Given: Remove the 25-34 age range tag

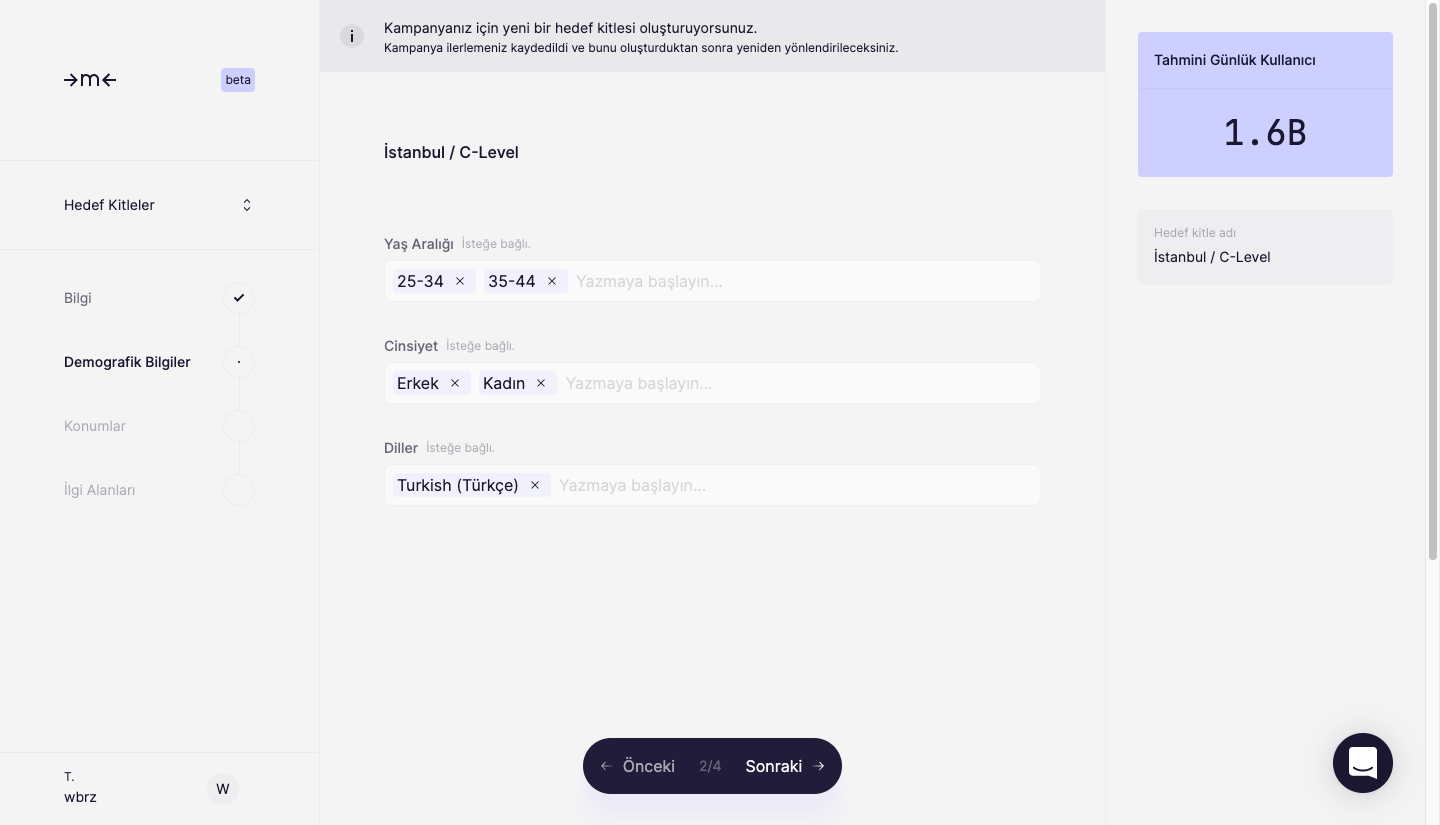Looking at the screenshot, I should click(x=460, y=281).
